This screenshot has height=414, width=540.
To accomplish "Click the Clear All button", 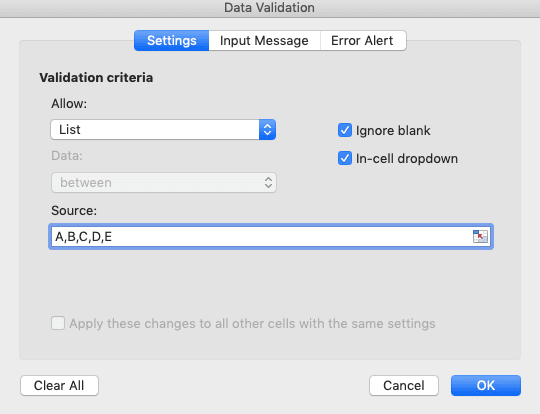I will click(59, 385).
